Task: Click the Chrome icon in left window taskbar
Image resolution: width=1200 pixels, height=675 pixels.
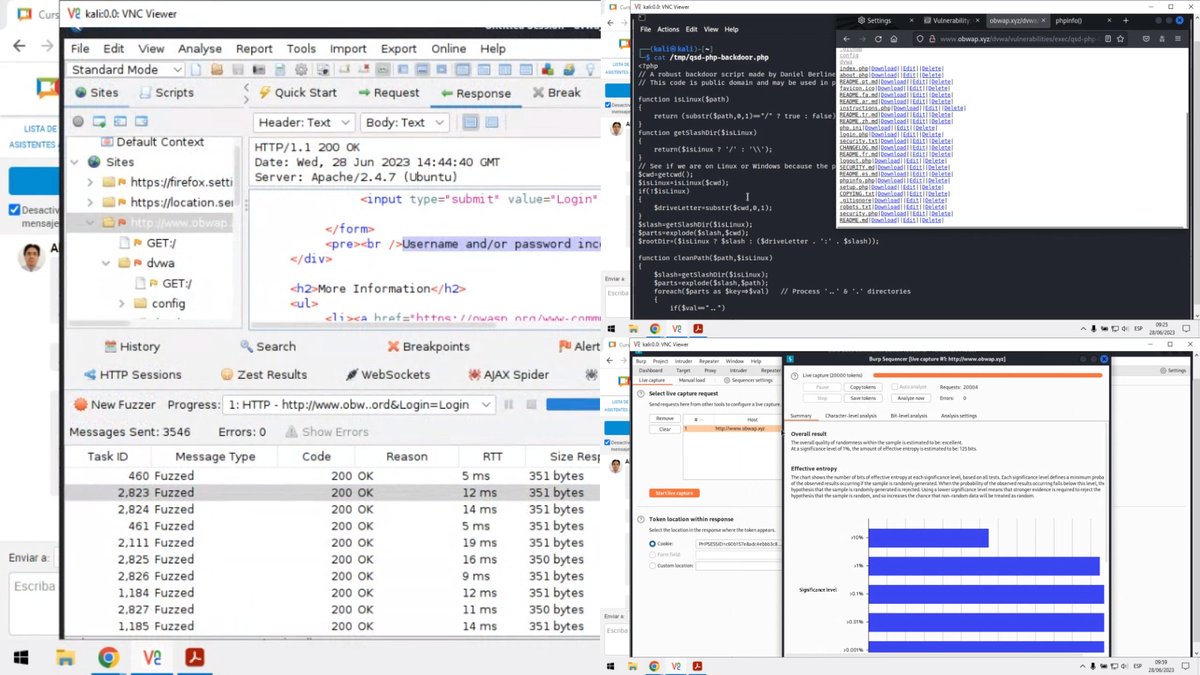Action: coord(108,657)
